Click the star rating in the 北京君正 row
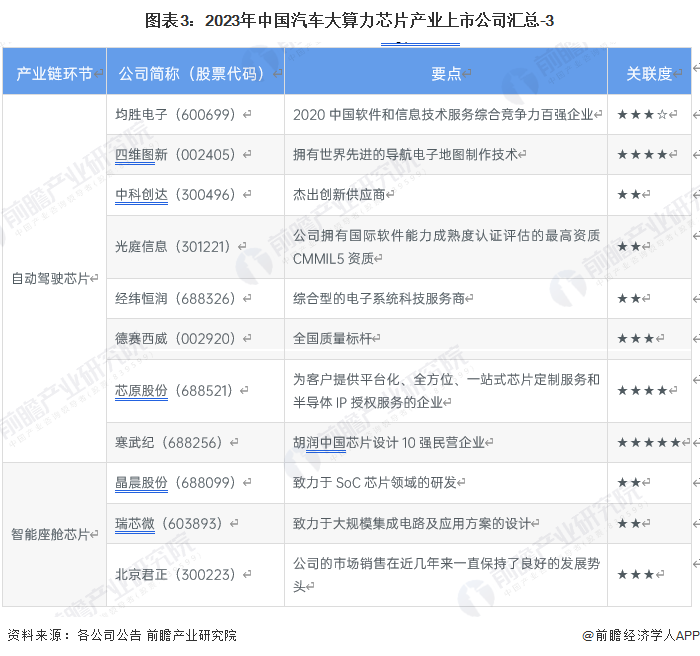The image size is (700, 656). pos(635,575)
